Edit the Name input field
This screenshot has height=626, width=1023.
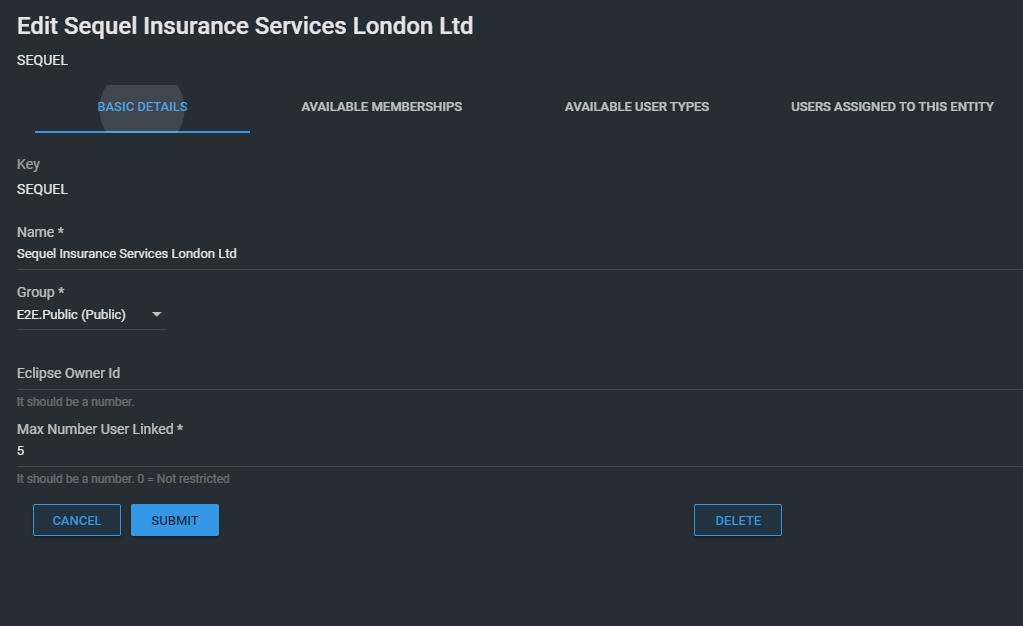point(519,254)
